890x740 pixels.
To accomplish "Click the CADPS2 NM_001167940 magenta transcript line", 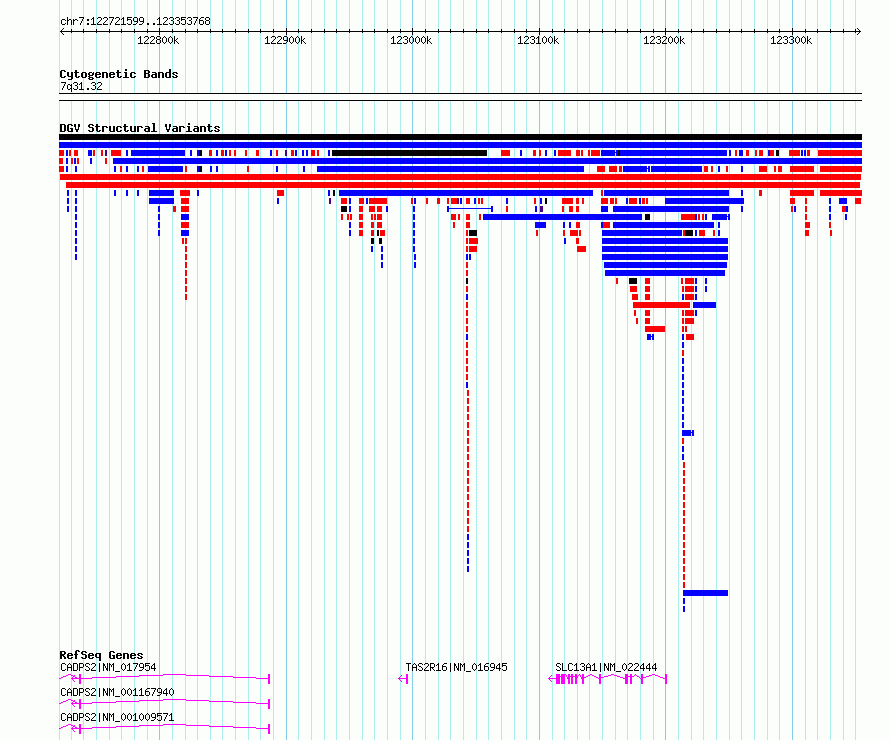I will 165,703.
